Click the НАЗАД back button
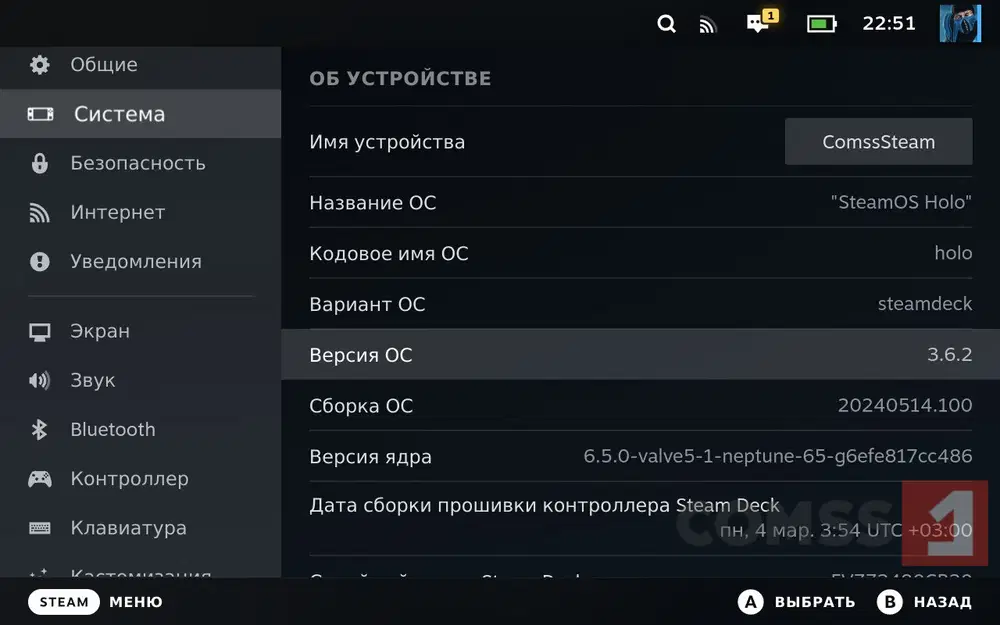This screenshot has height=625, width=1000. click(x=924, y=602)
